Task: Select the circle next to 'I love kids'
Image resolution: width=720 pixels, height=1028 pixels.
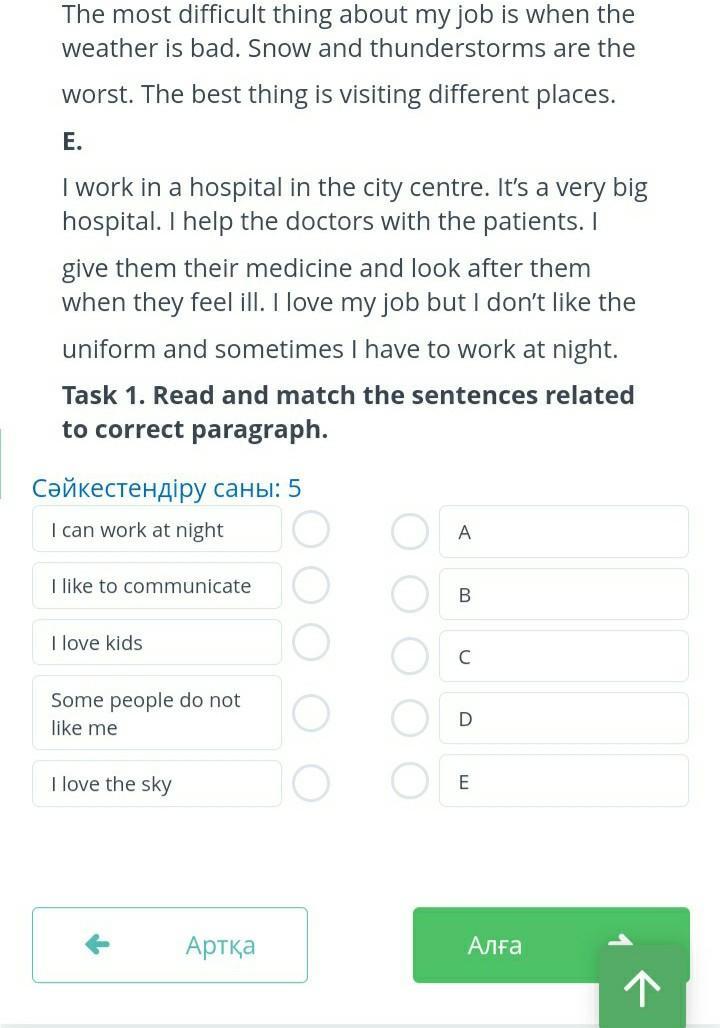Action: tap(311, 642)
